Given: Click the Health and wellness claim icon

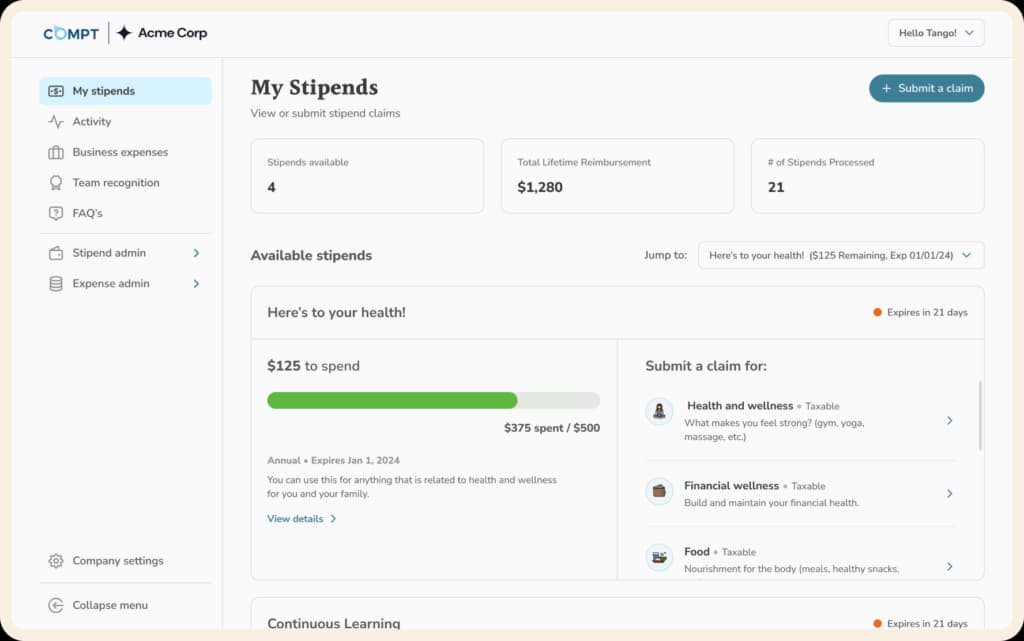Looking at the screenshot, I should pyautogui.click(x=659, y=412).
